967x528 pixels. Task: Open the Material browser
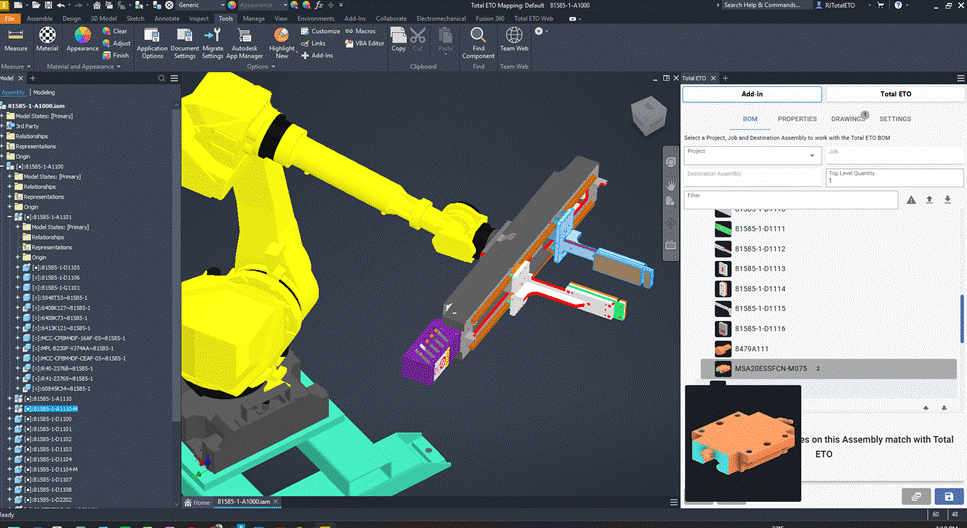(x=47, y=38)
